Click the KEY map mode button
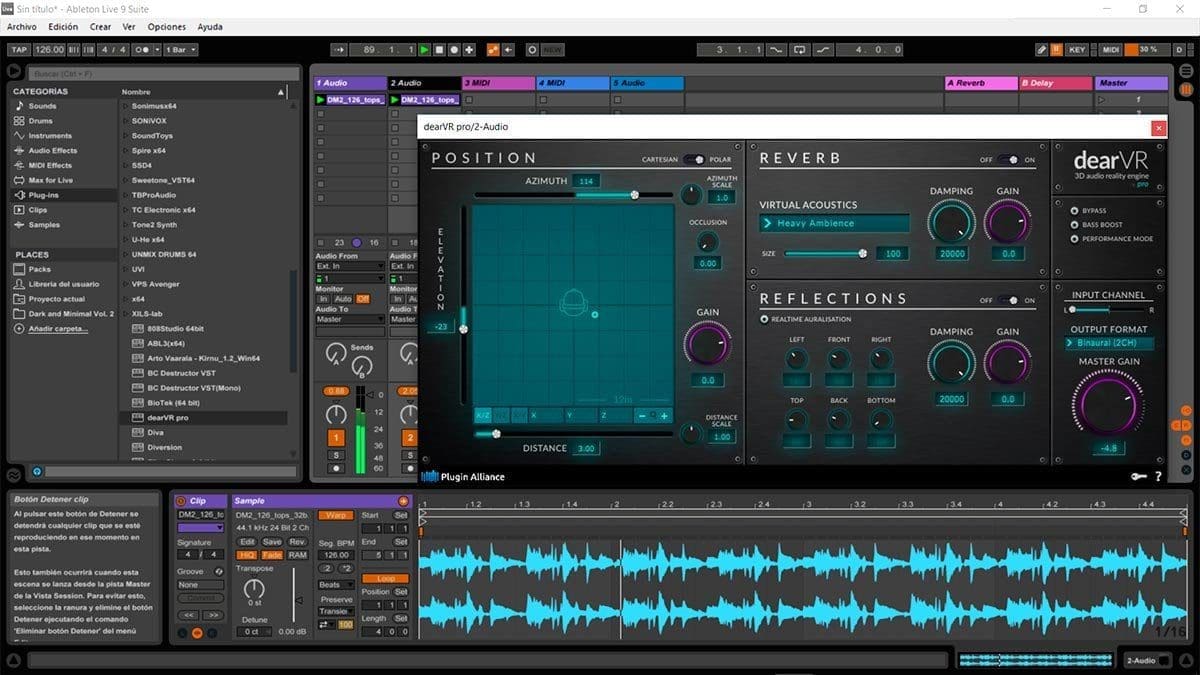The image size is (1200, 675). click(1076, 49)
